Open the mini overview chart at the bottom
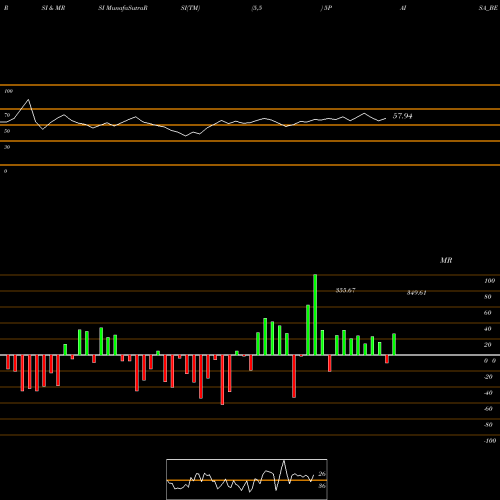 tap(247, 479)
